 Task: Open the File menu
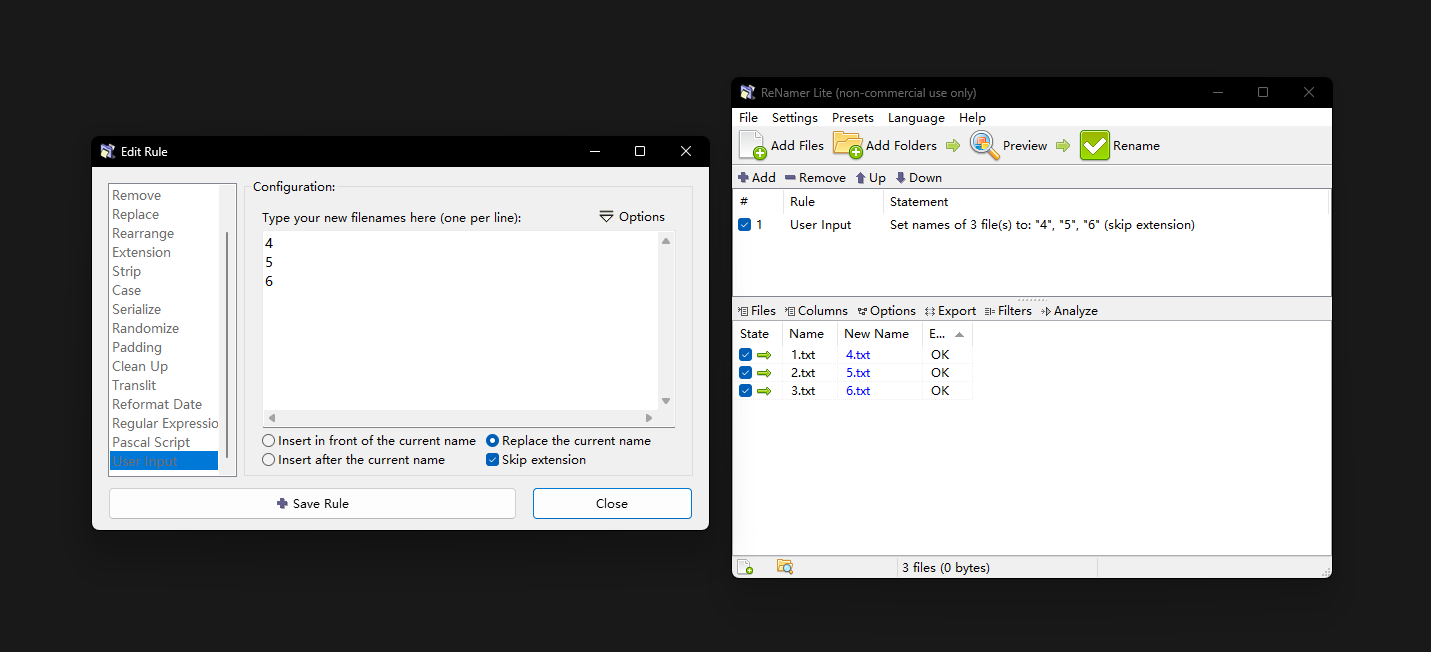pos(748,118)
